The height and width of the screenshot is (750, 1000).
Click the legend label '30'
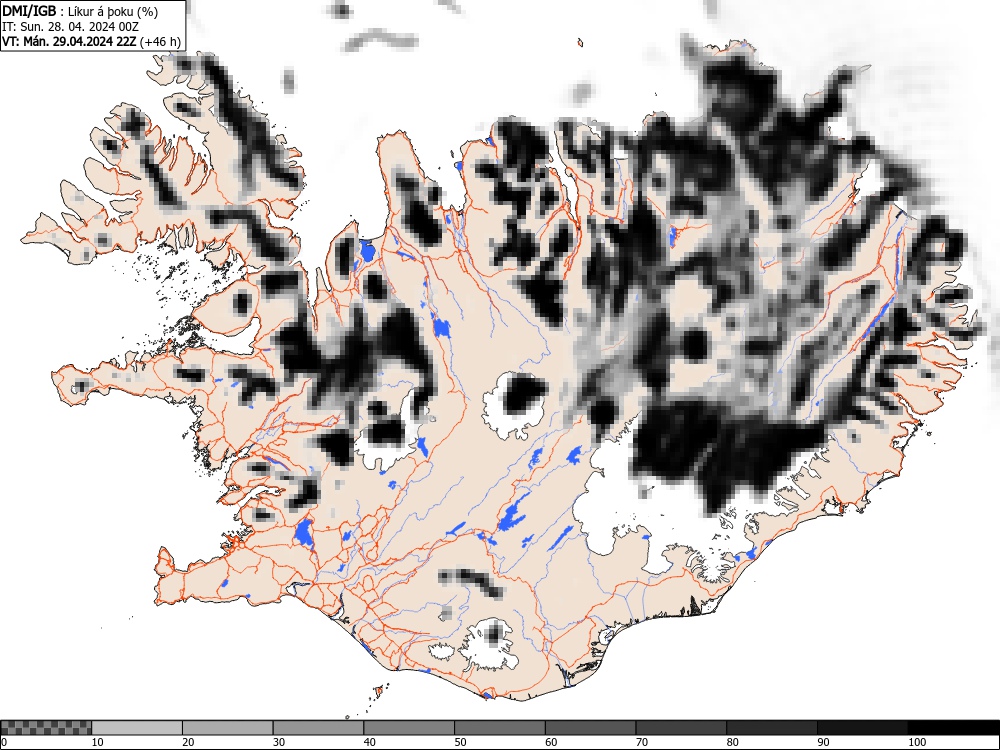click(279, 742)
